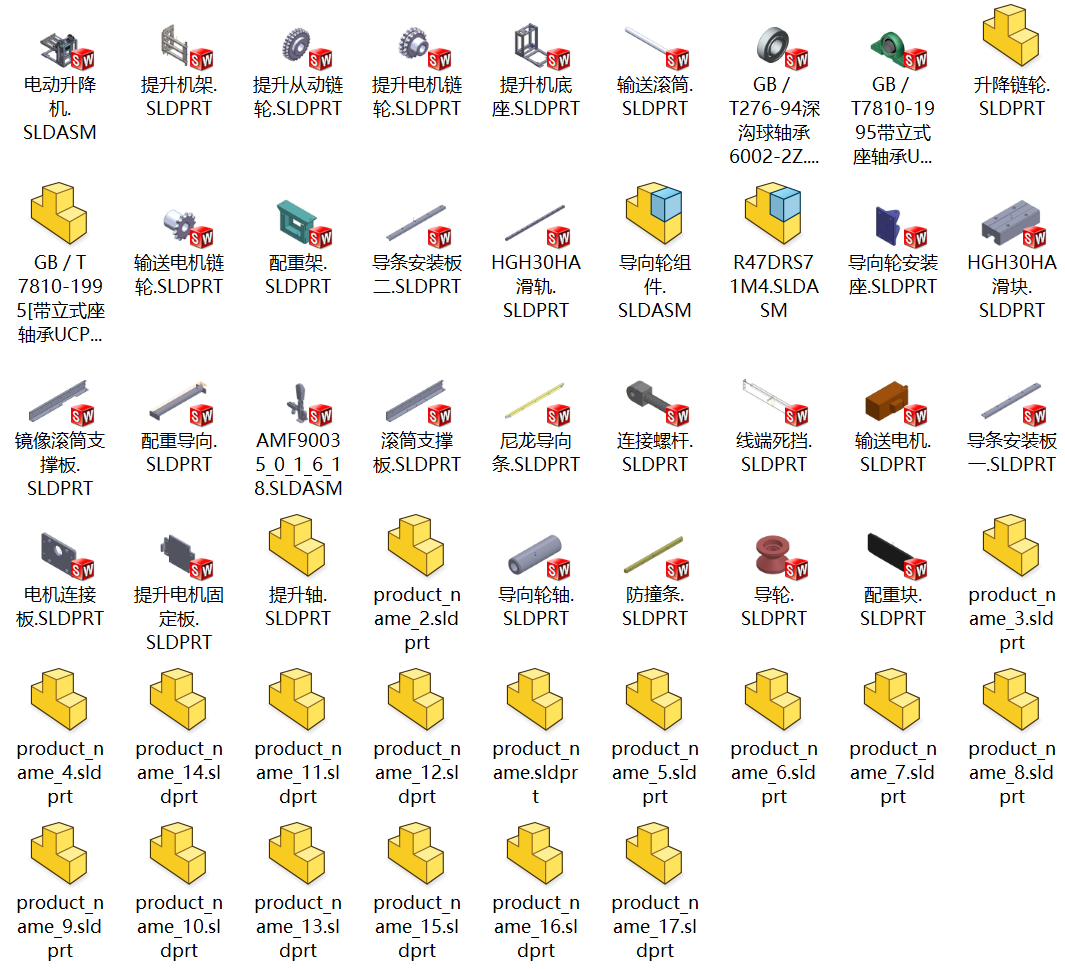This screenshot has height=969, width=1065.
Task: Click the 提升电机链轮.SLDPRT sprocket icon
Action: 425,48
